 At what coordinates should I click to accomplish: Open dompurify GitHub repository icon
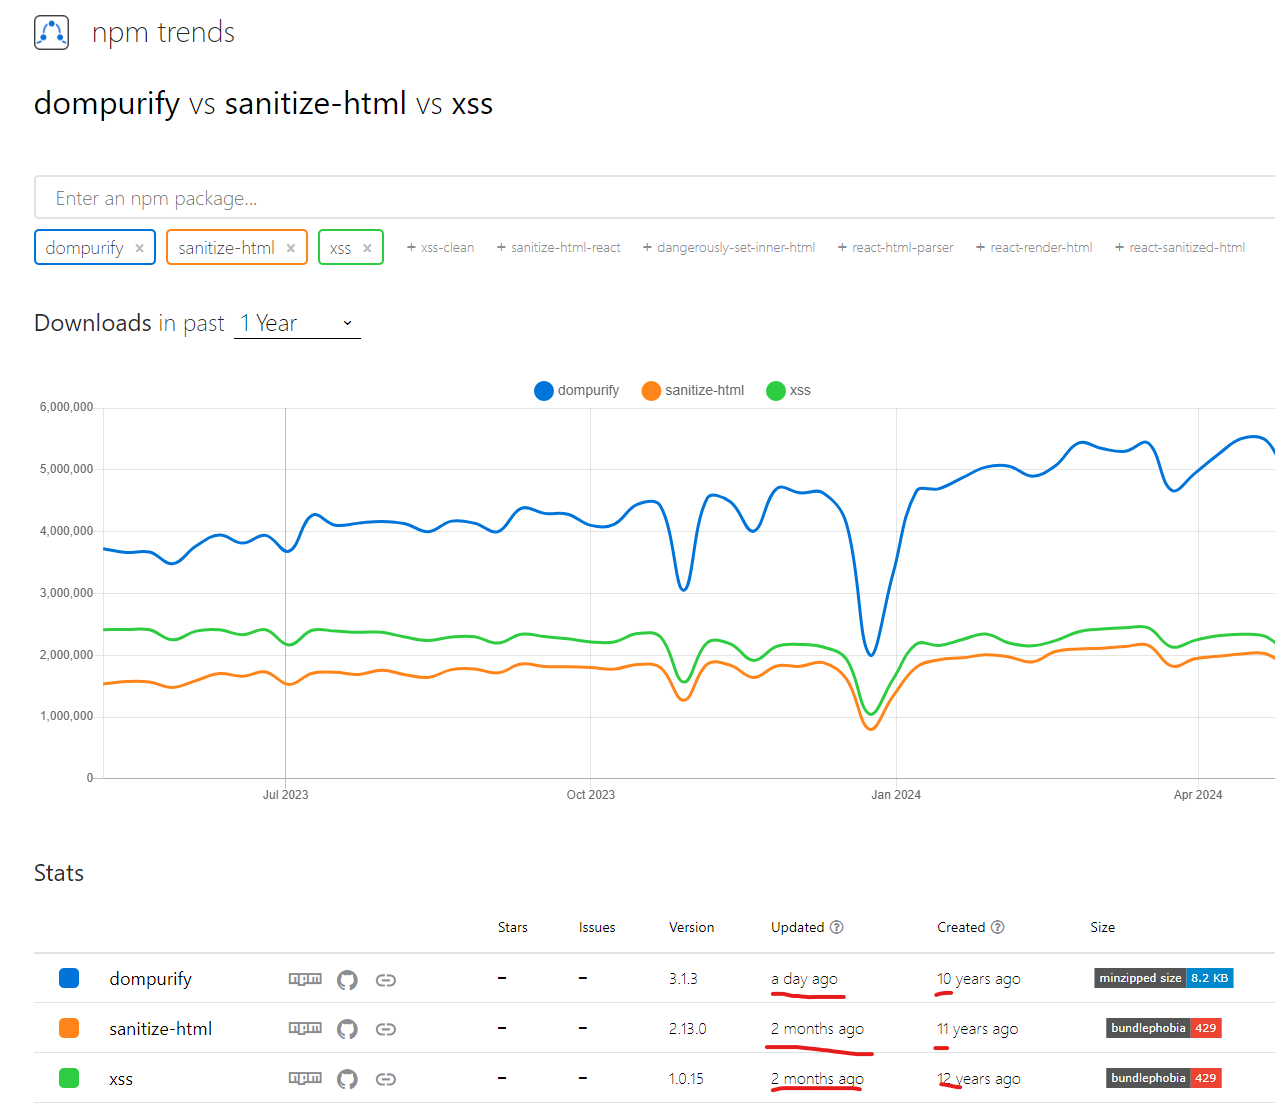point(347,980)
